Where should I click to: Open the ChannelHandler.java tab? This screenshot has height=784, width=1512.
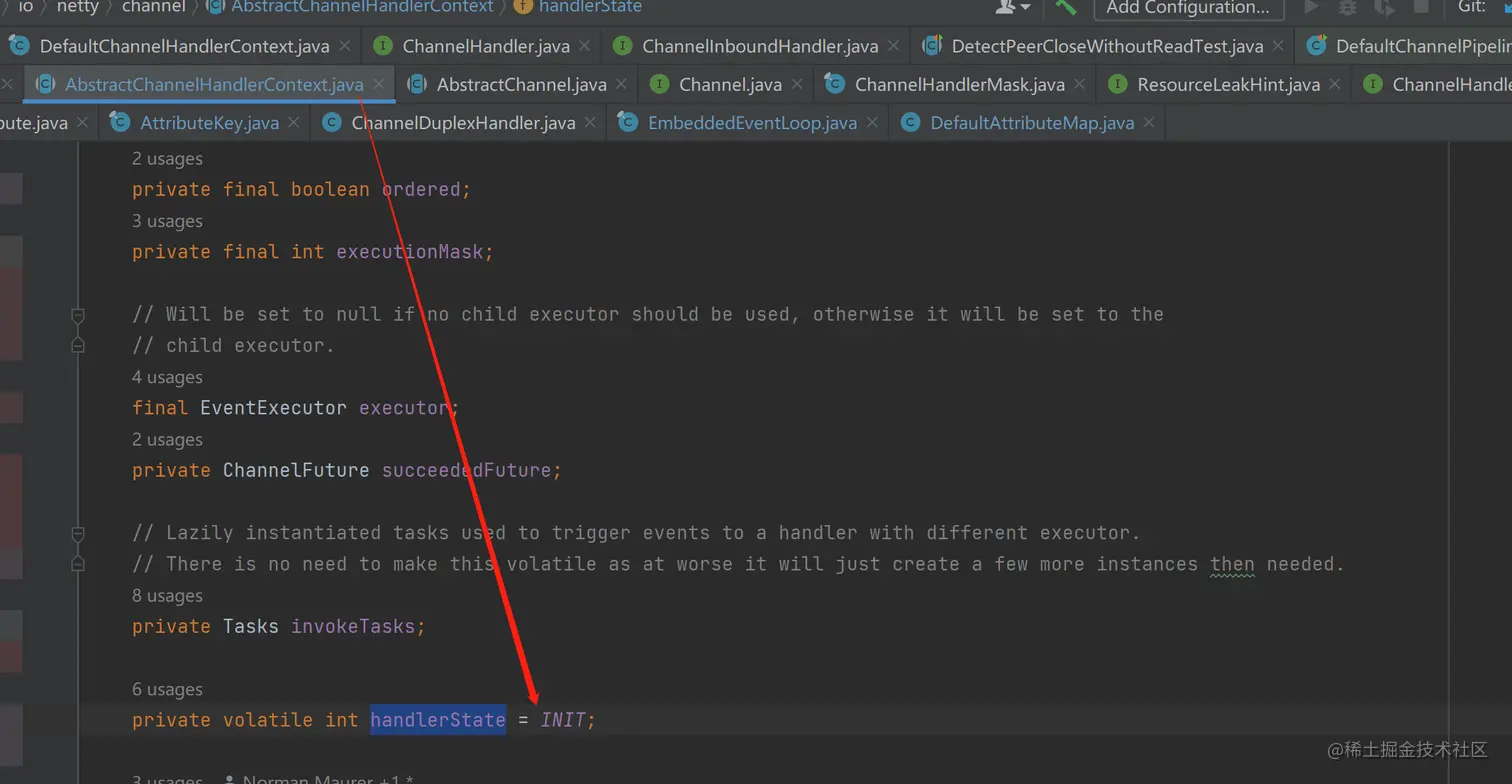pyautogui.click(x=486, y=46)
